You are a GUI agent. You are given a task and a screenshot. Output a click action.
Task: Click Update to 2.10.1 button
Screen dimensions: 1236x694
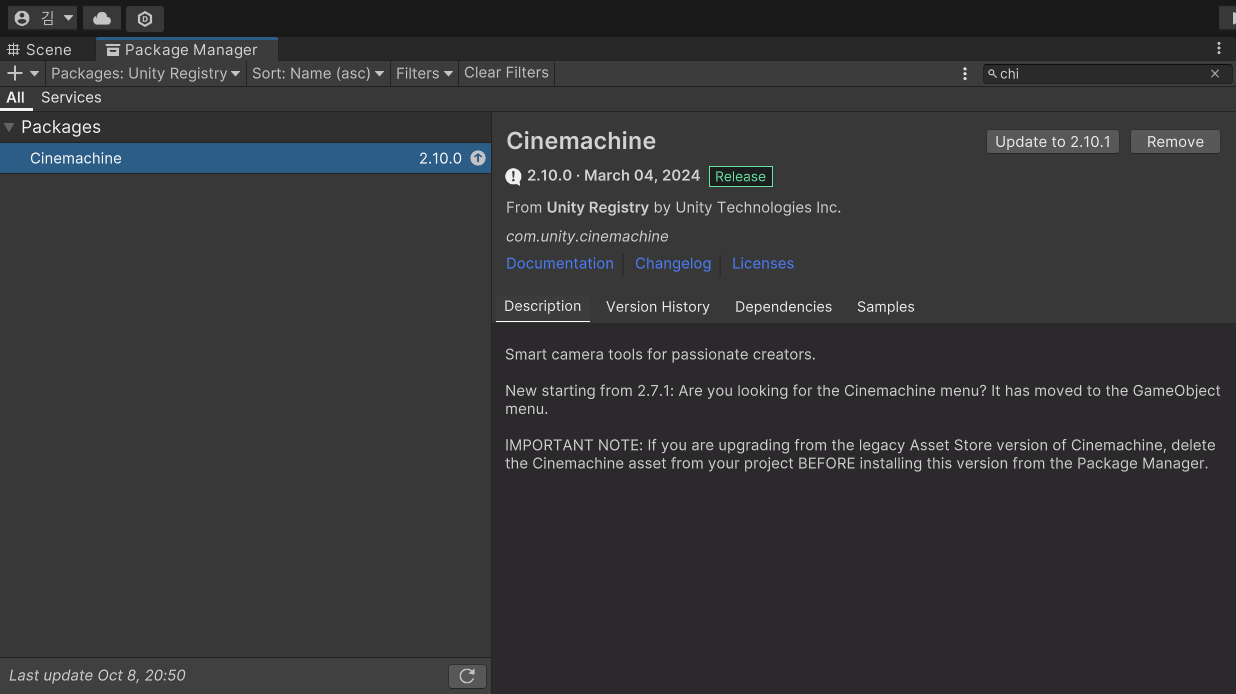click(x=1053, y=142)
